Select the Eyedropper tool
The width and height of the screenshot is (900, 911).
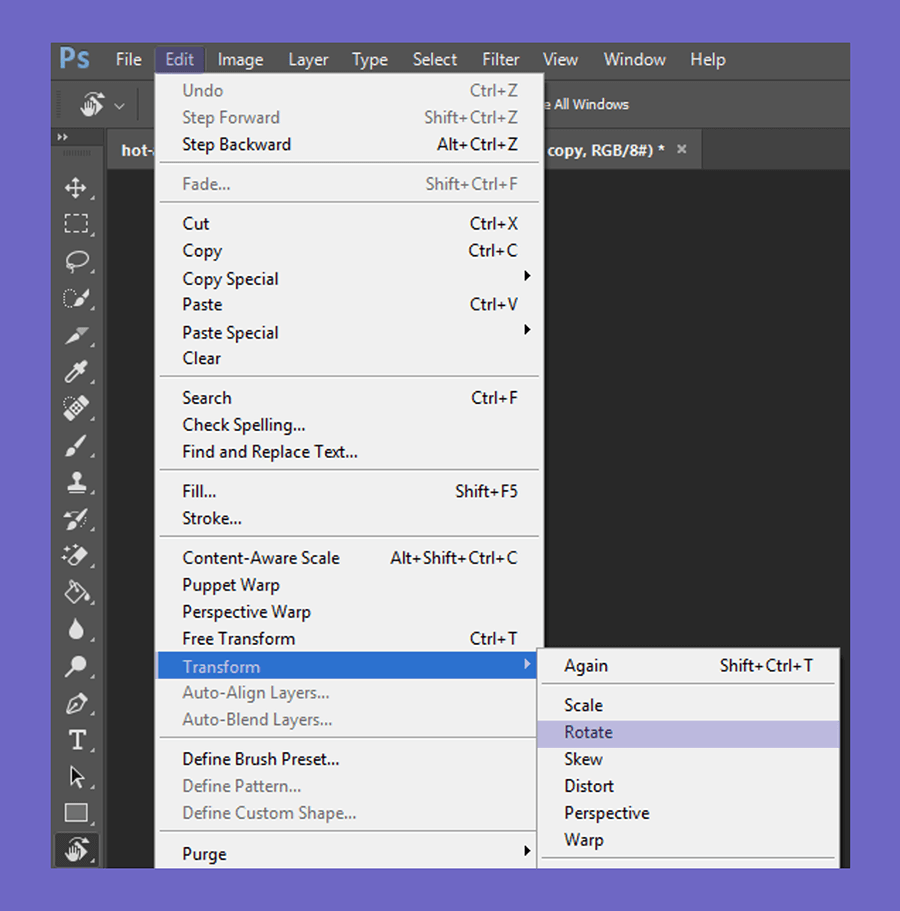(x=76, y=372)
